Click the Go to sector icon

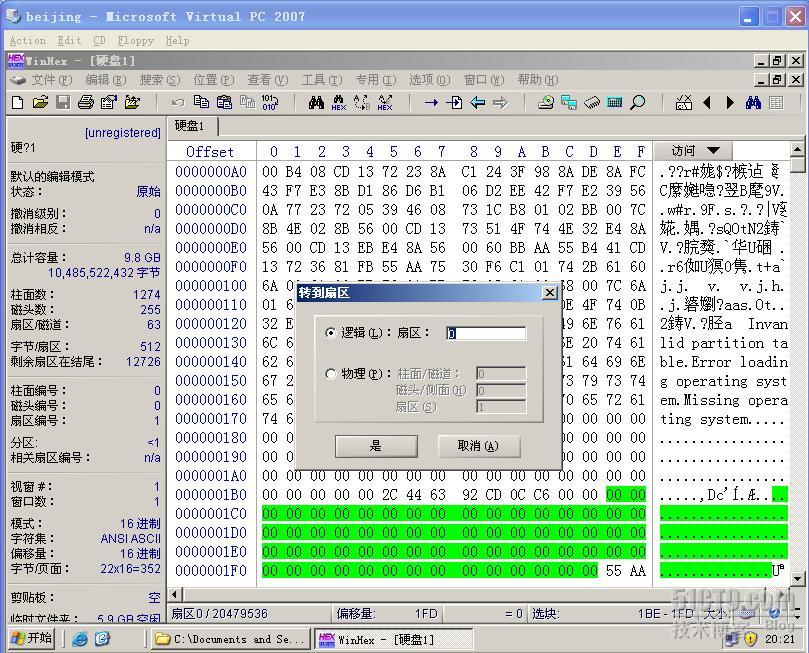pos(454,102)
